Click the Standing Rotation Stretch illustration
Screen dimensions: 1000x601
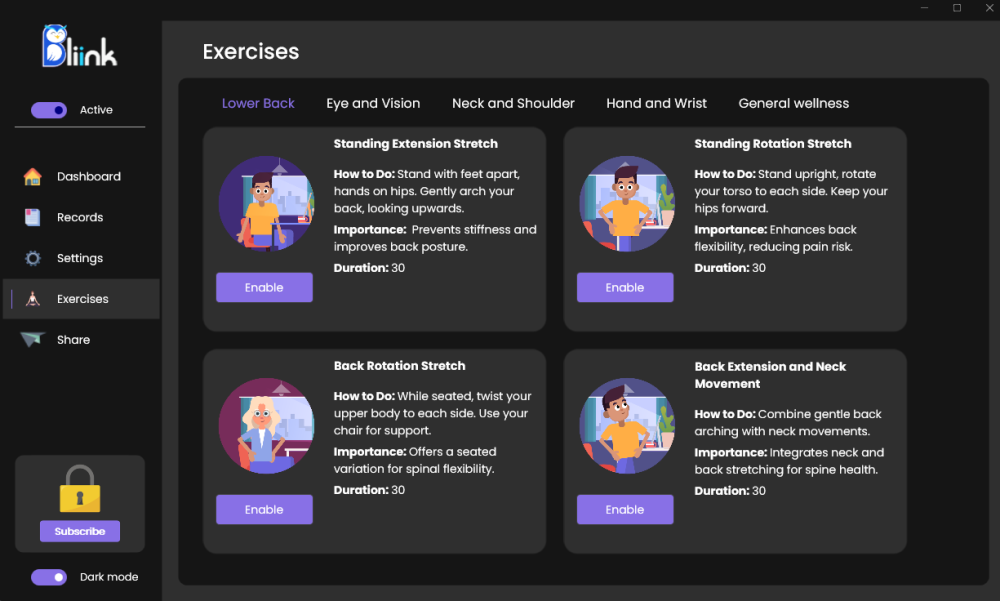pos(627,204)
